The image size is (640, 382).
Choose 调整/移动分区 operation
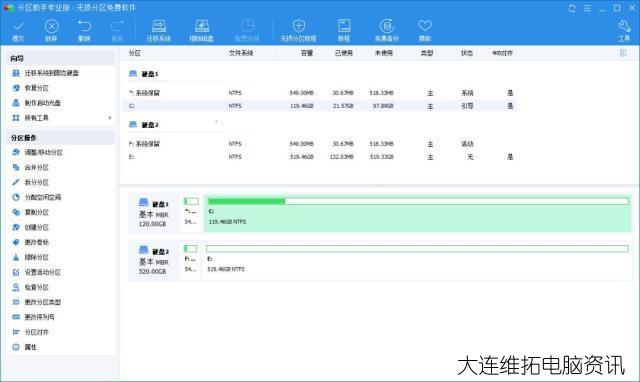43,153
